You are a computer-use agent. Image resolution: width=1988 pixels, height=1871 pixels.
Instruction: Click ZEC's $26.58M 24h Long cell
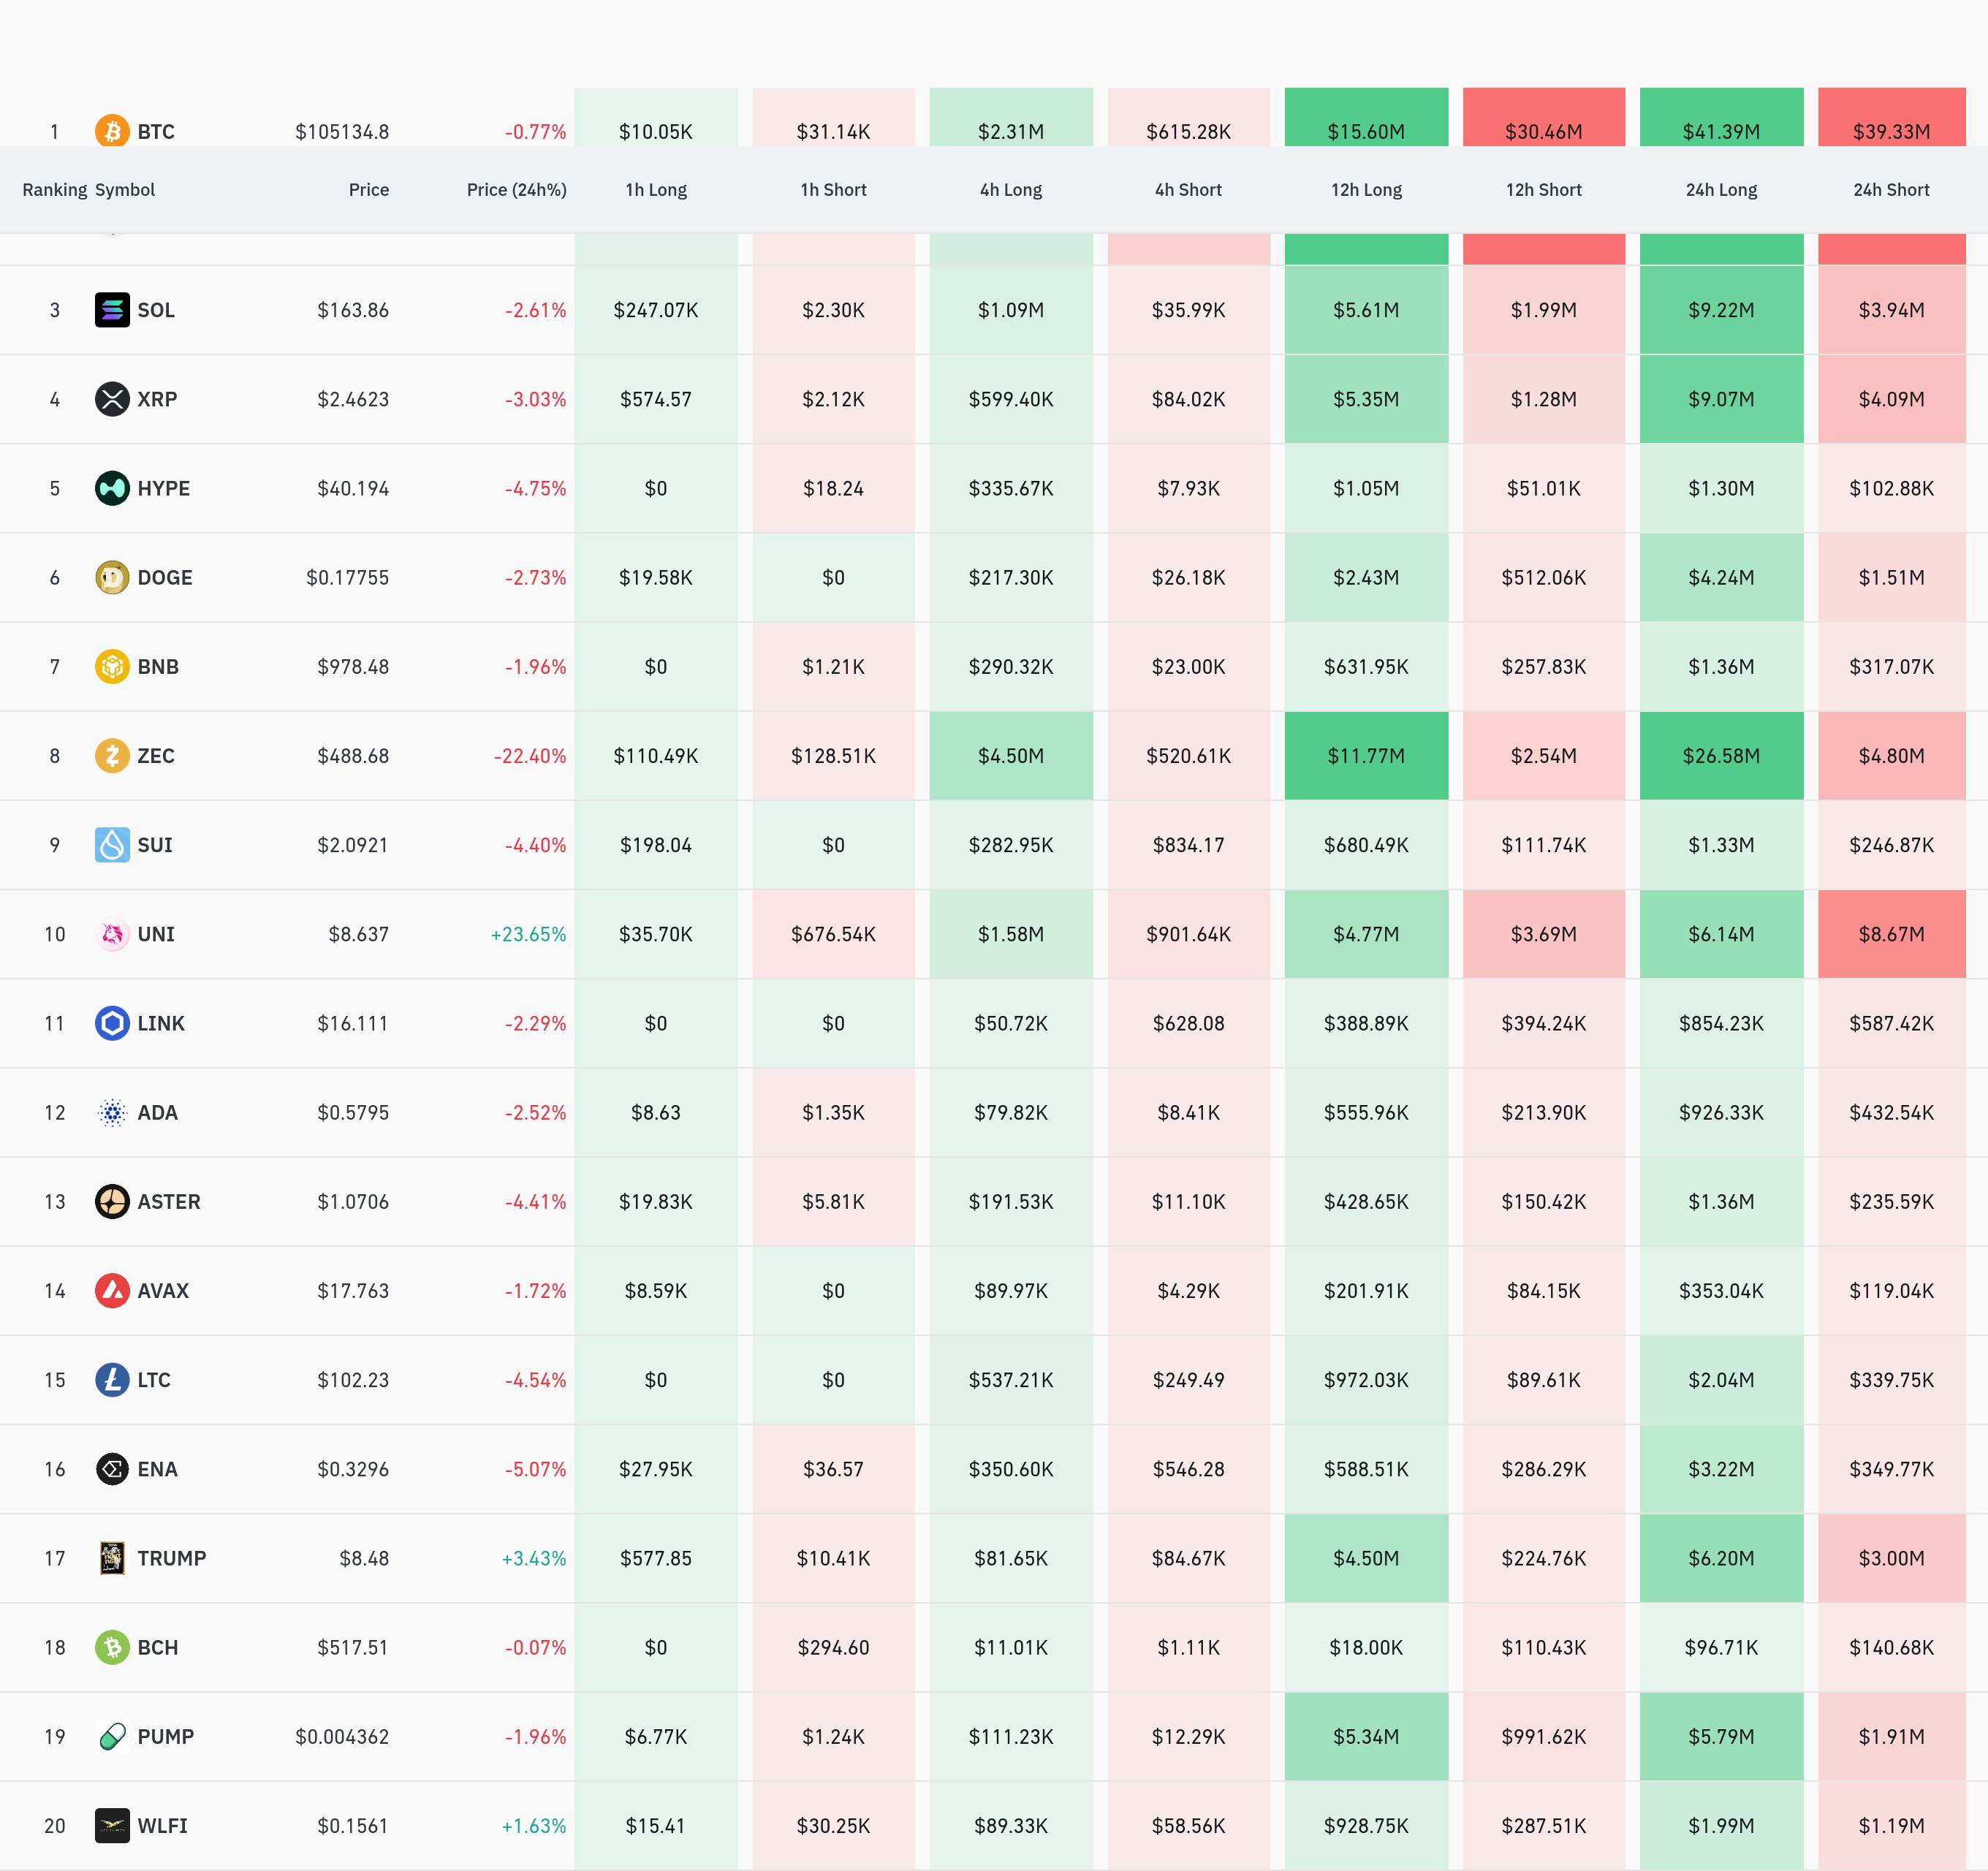coord(1721,756)
